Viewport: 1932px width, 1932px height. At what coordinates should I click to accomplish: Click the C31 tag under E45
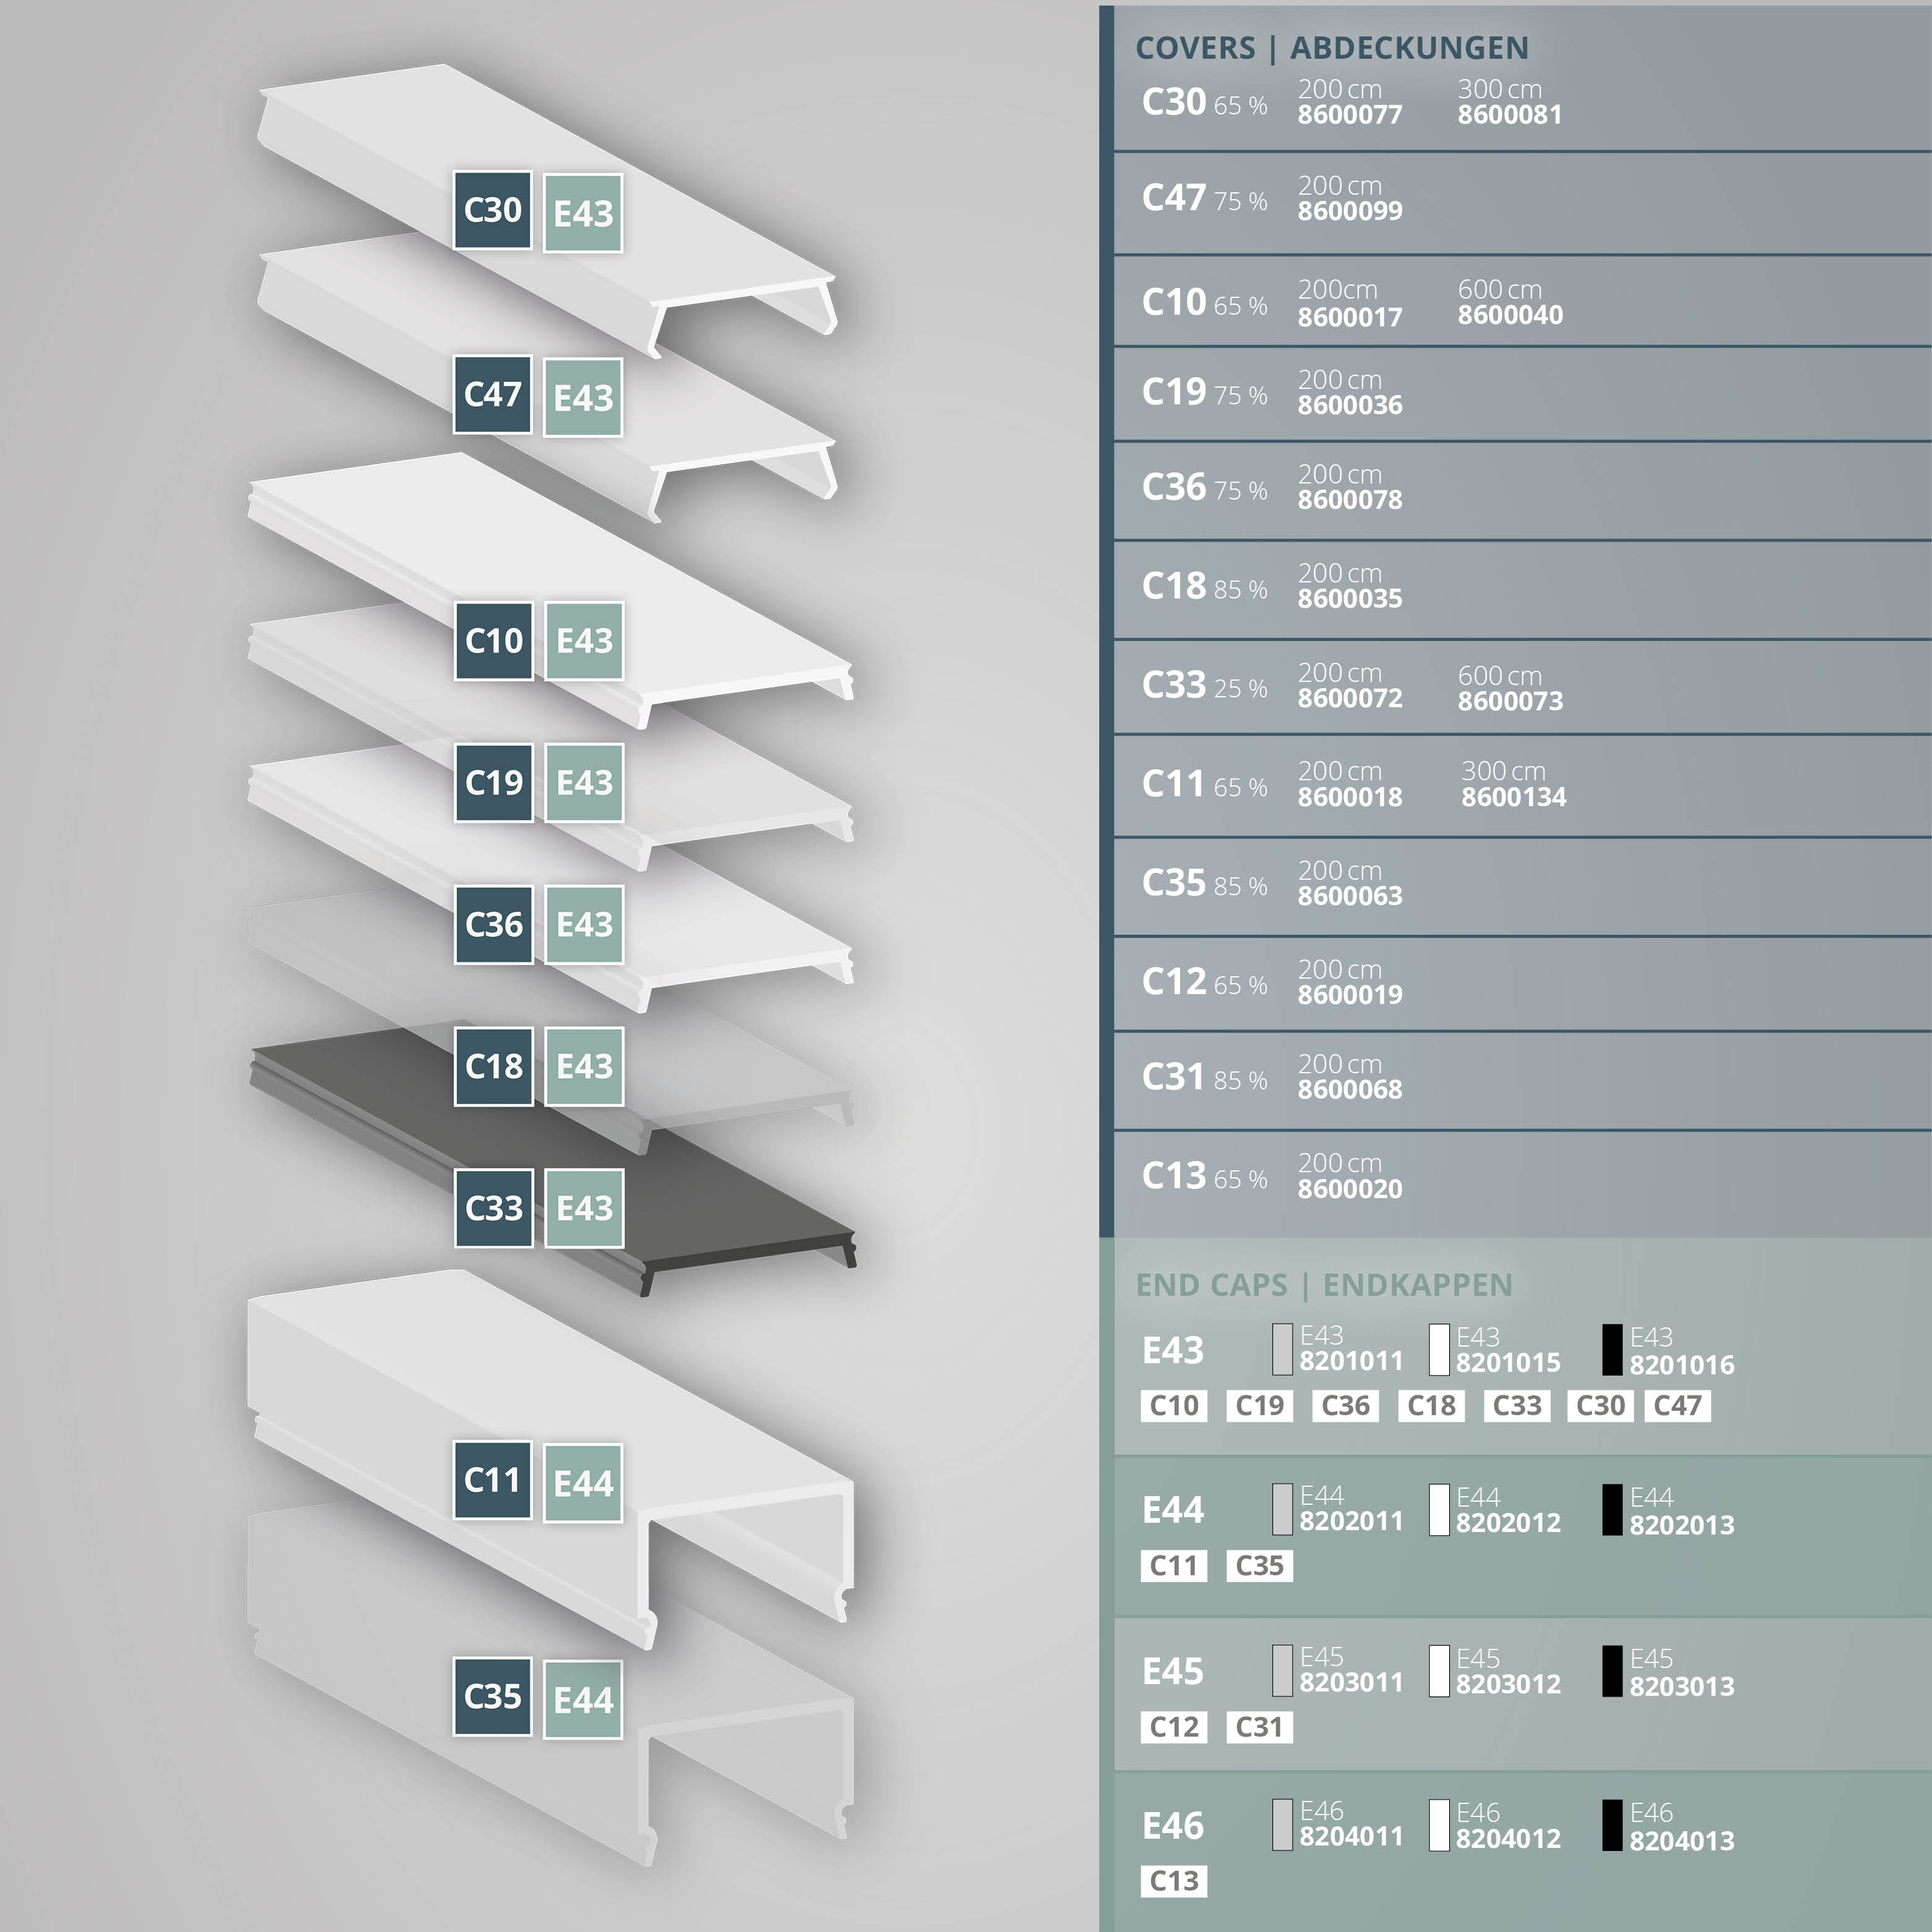pyautogui.click(x=1259, y=1727)
